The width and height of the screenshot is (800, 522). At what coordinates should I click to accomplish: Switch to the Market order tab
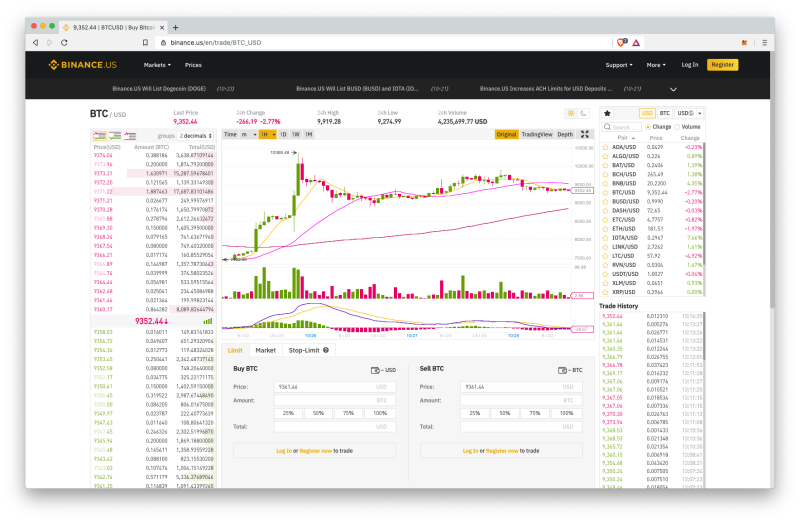pyautogui.click(x=265, y=350)
